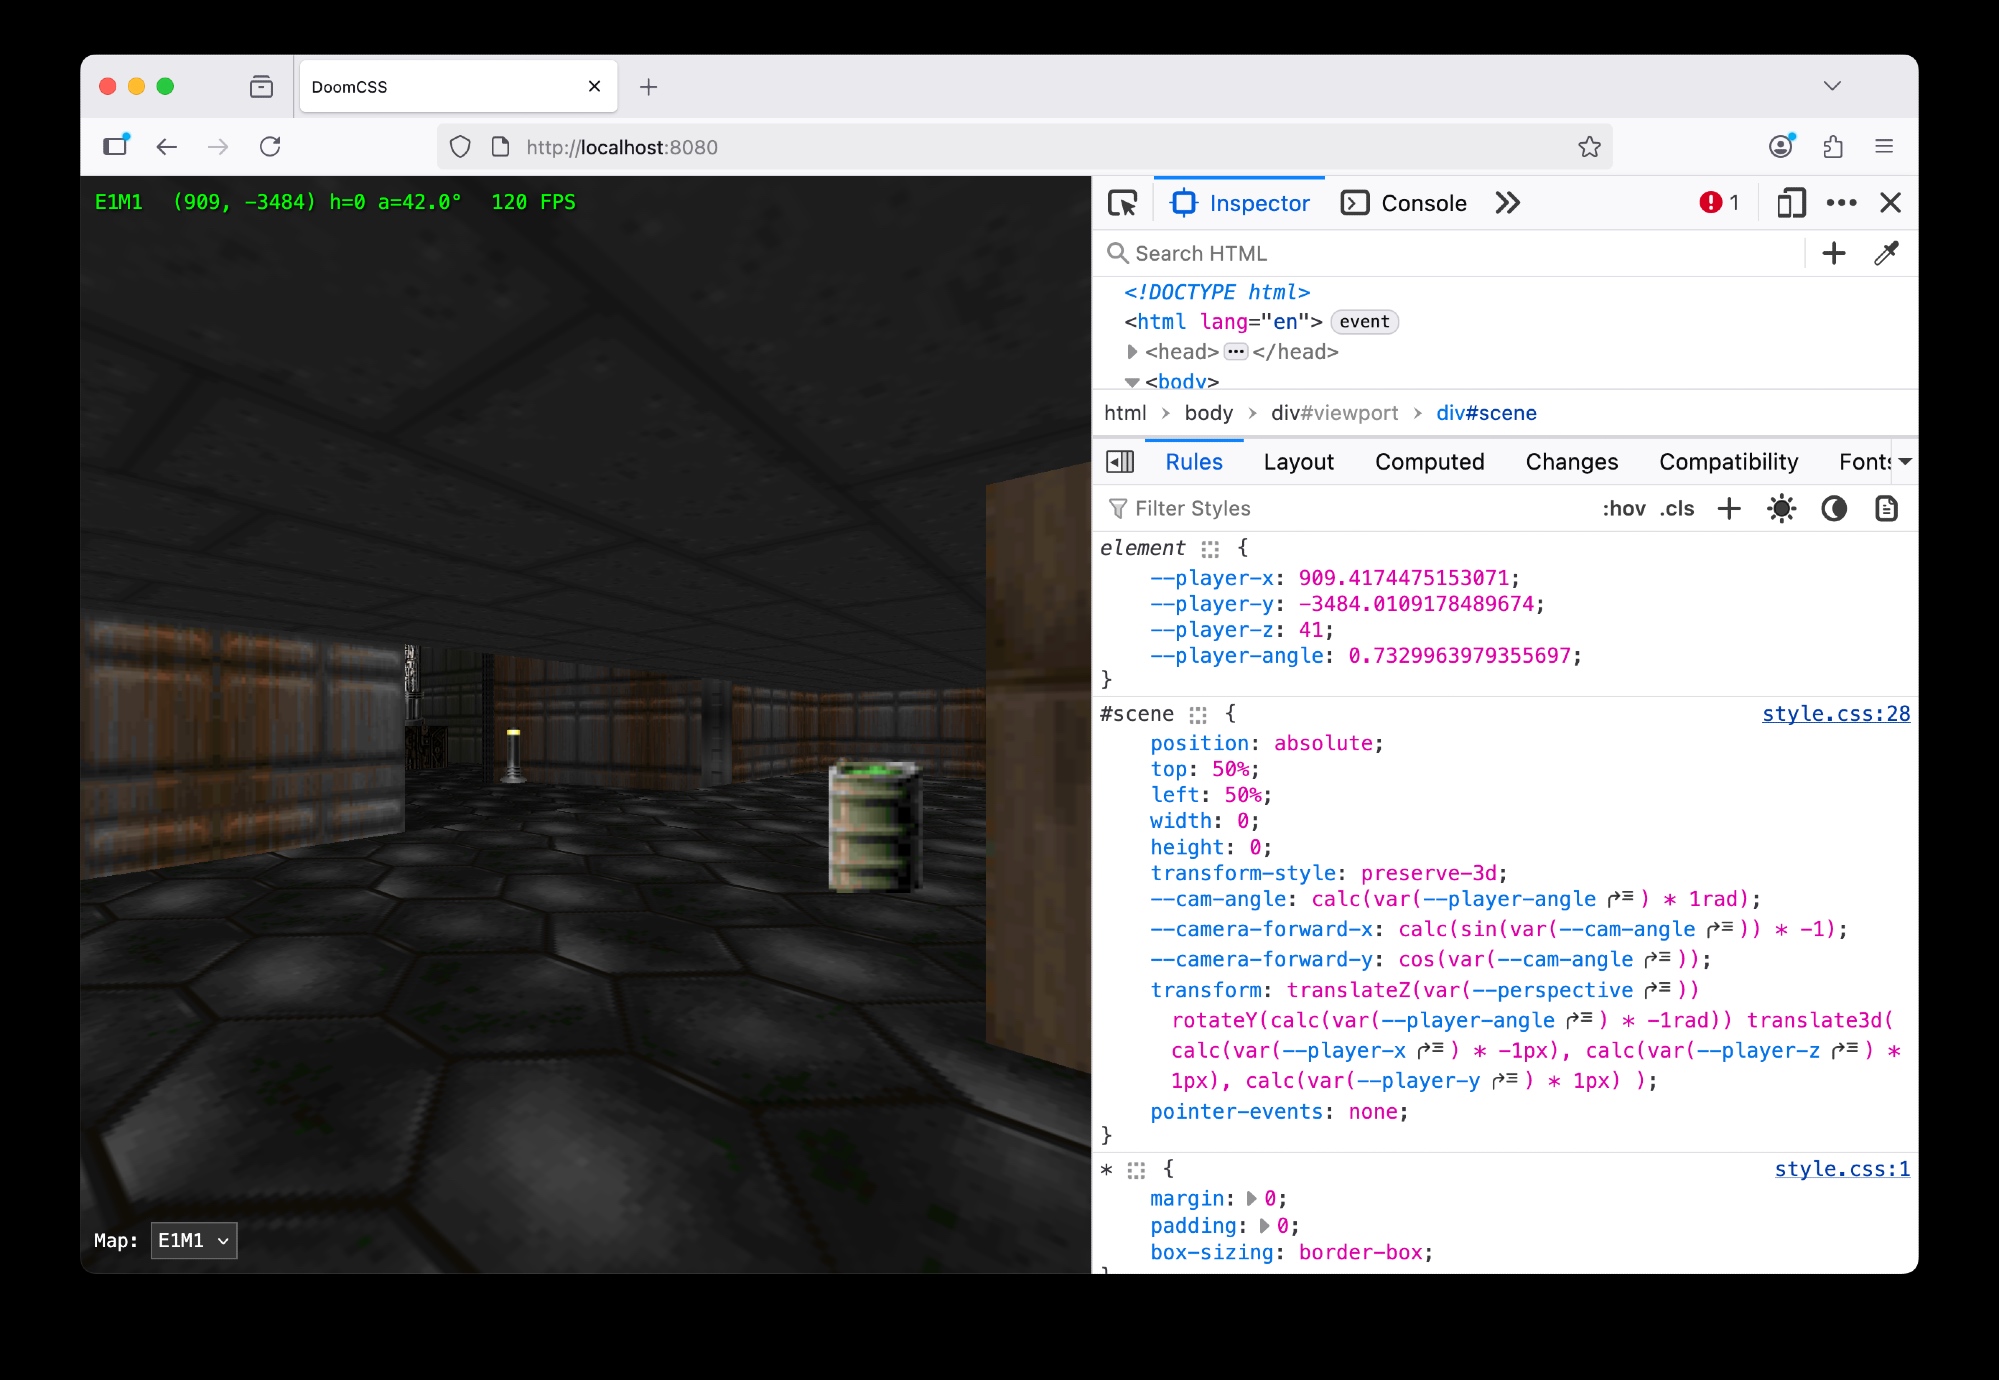This screenshot has height=1380, width=1999.
Task: Toggle dark color scheme simulation
Action: point(1833,509)
